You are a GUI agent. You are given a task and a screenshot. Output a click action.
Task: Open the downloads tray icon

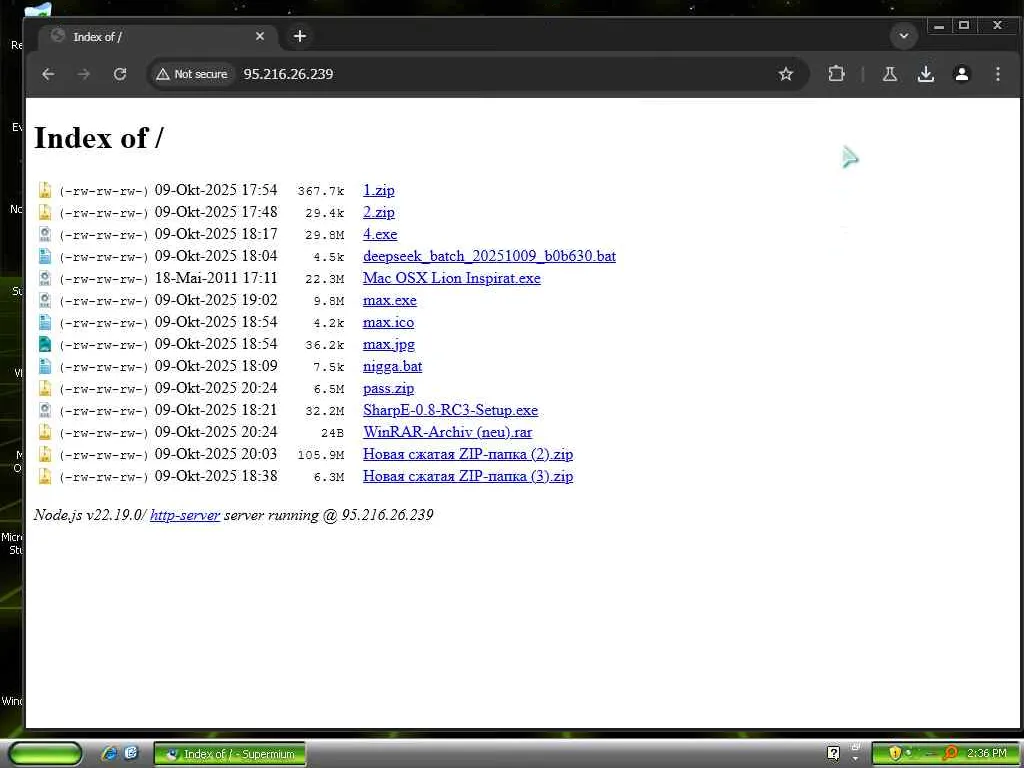(925, 74)
